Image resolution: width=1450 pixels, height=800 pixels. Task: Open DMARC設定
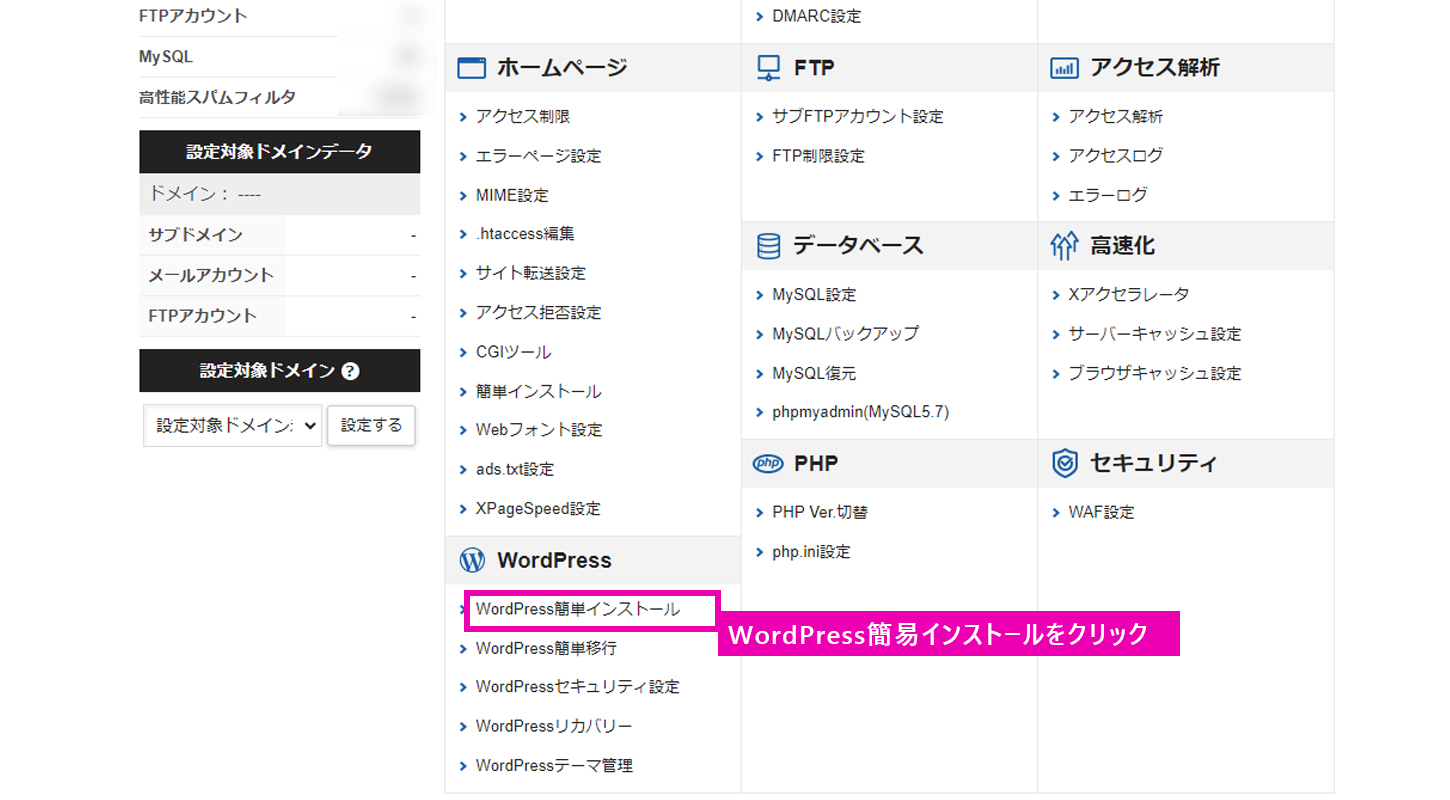coord(816,16)
